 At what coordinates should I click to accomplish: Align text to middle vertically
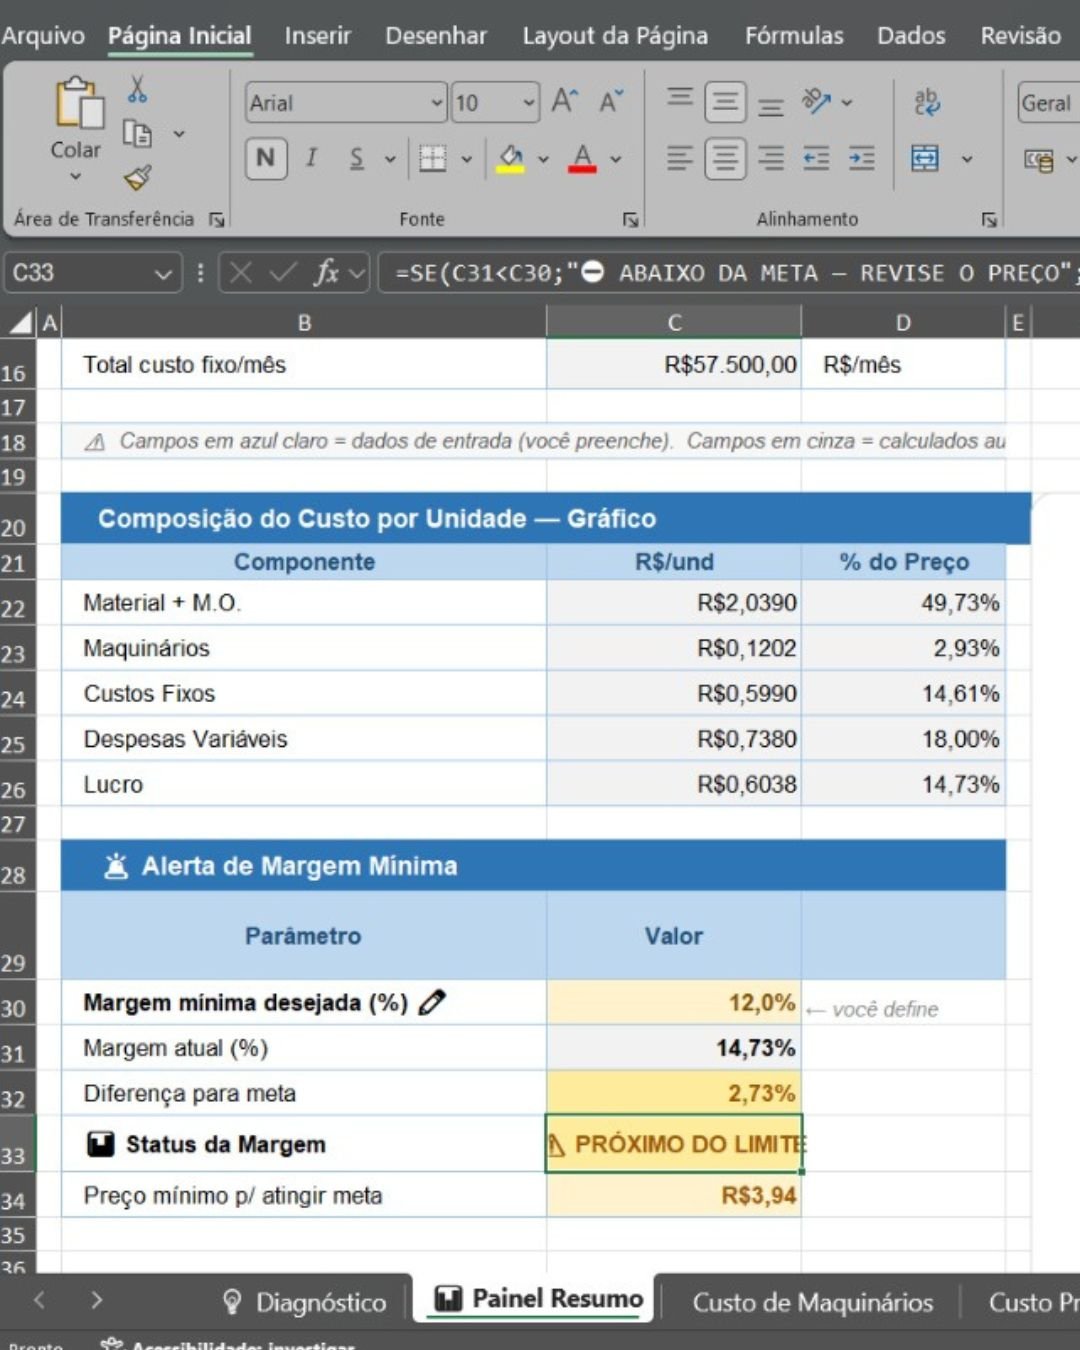tap(725, 102)
